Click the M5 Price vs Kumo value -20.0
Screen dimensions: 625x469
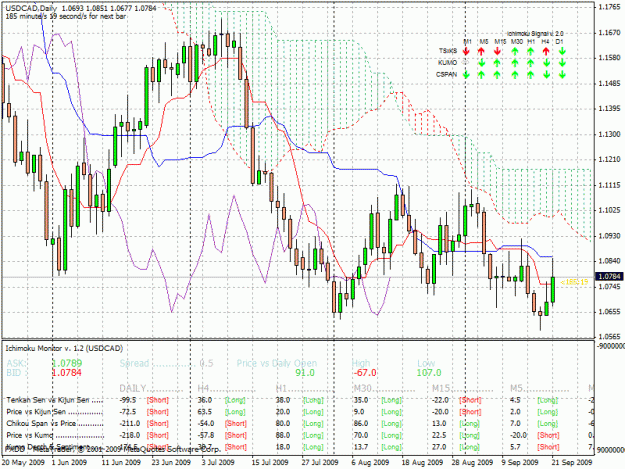519,435
